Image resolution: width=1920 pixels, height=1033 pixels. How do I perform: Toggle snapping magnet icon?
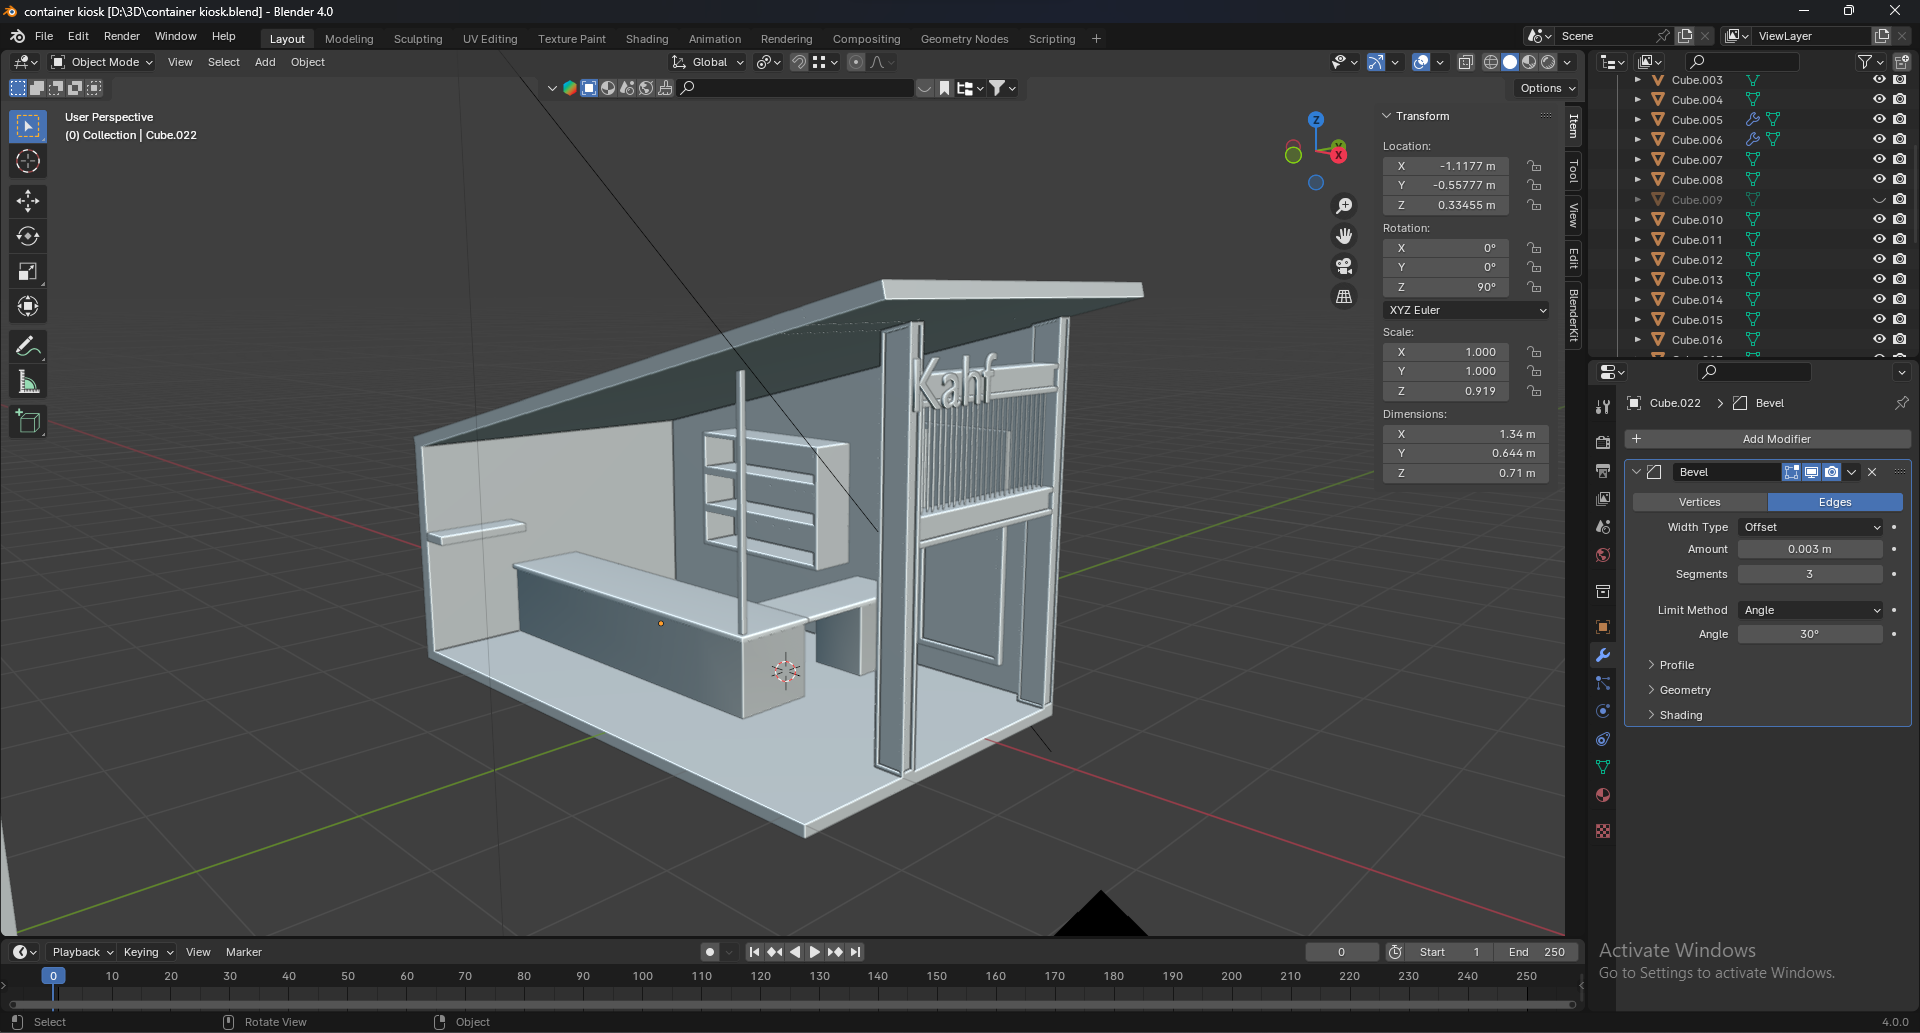coord(799,62)
